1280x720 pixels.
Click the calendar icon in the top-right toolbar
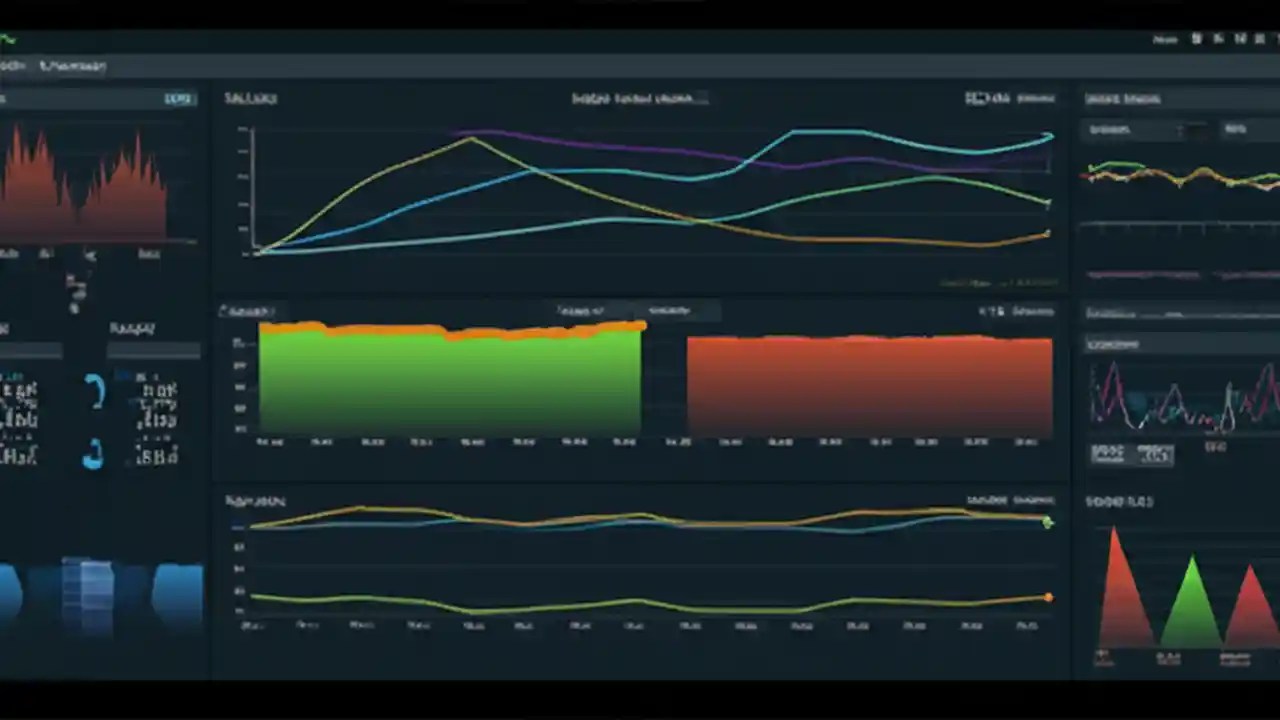click(1240, 38)
